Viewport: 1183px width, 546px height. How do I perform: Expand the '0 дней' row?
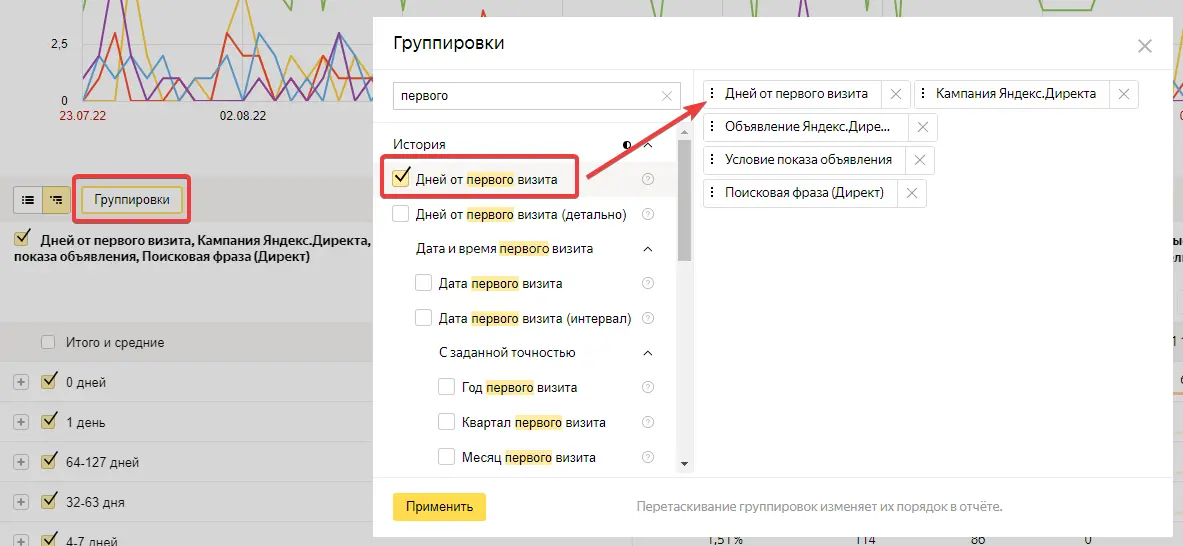point(21,382)
